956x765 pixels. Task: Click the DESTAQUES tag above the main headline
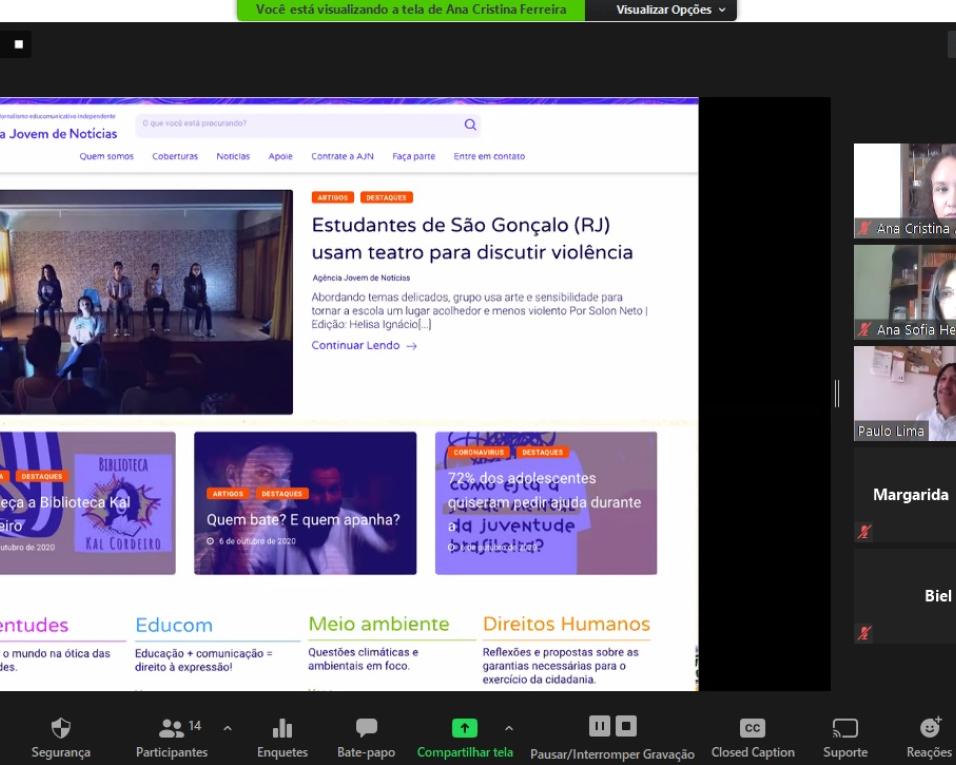[x=387, y=197]
